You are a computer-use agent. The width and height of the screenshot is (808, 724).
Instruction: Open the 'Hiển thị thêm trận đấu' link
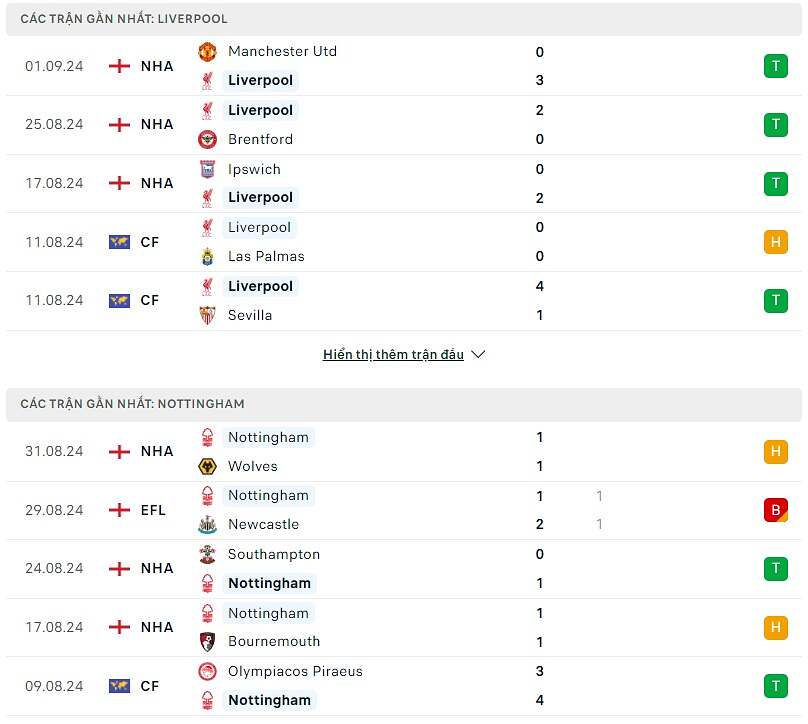[393, 354]
